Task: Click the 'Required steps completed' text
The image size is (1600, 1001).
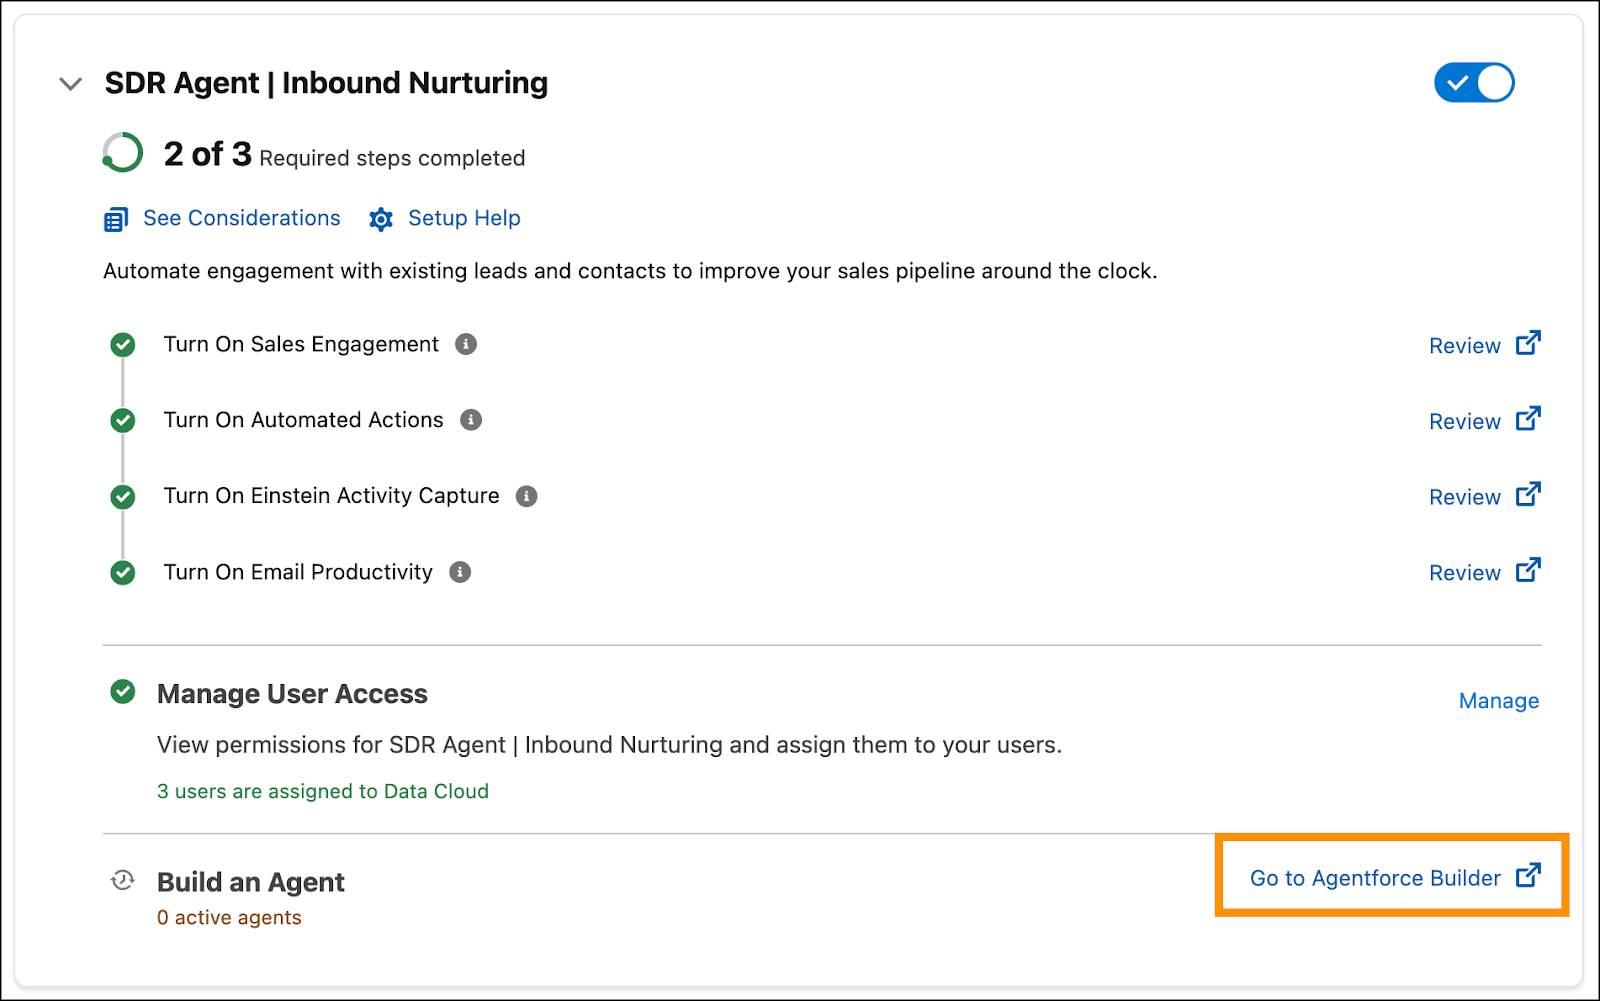Action: (392, 158)
